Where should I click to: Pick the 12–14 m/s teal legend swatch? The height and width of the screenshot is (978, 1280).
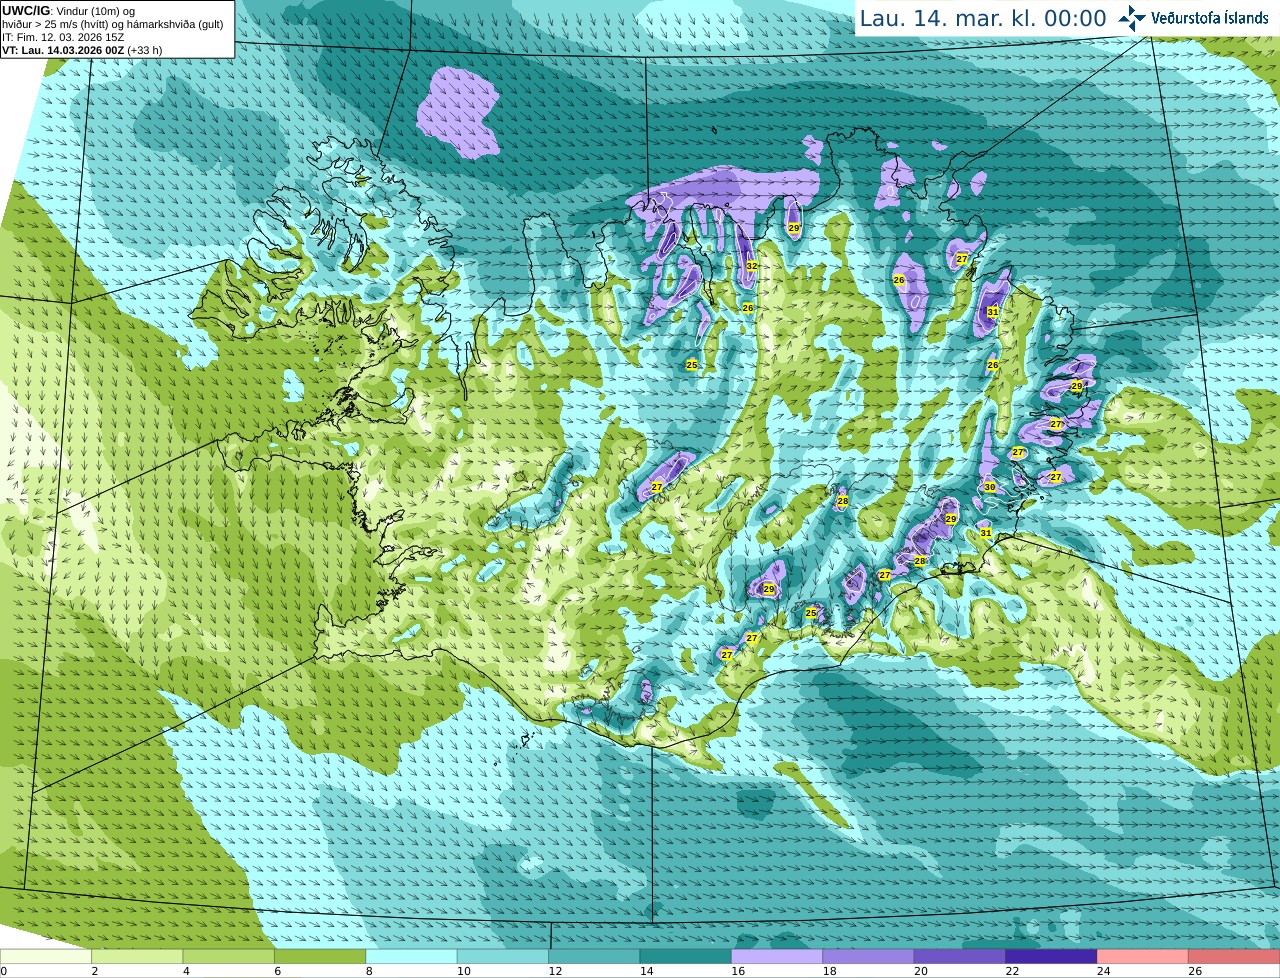[x=594, y=957]
